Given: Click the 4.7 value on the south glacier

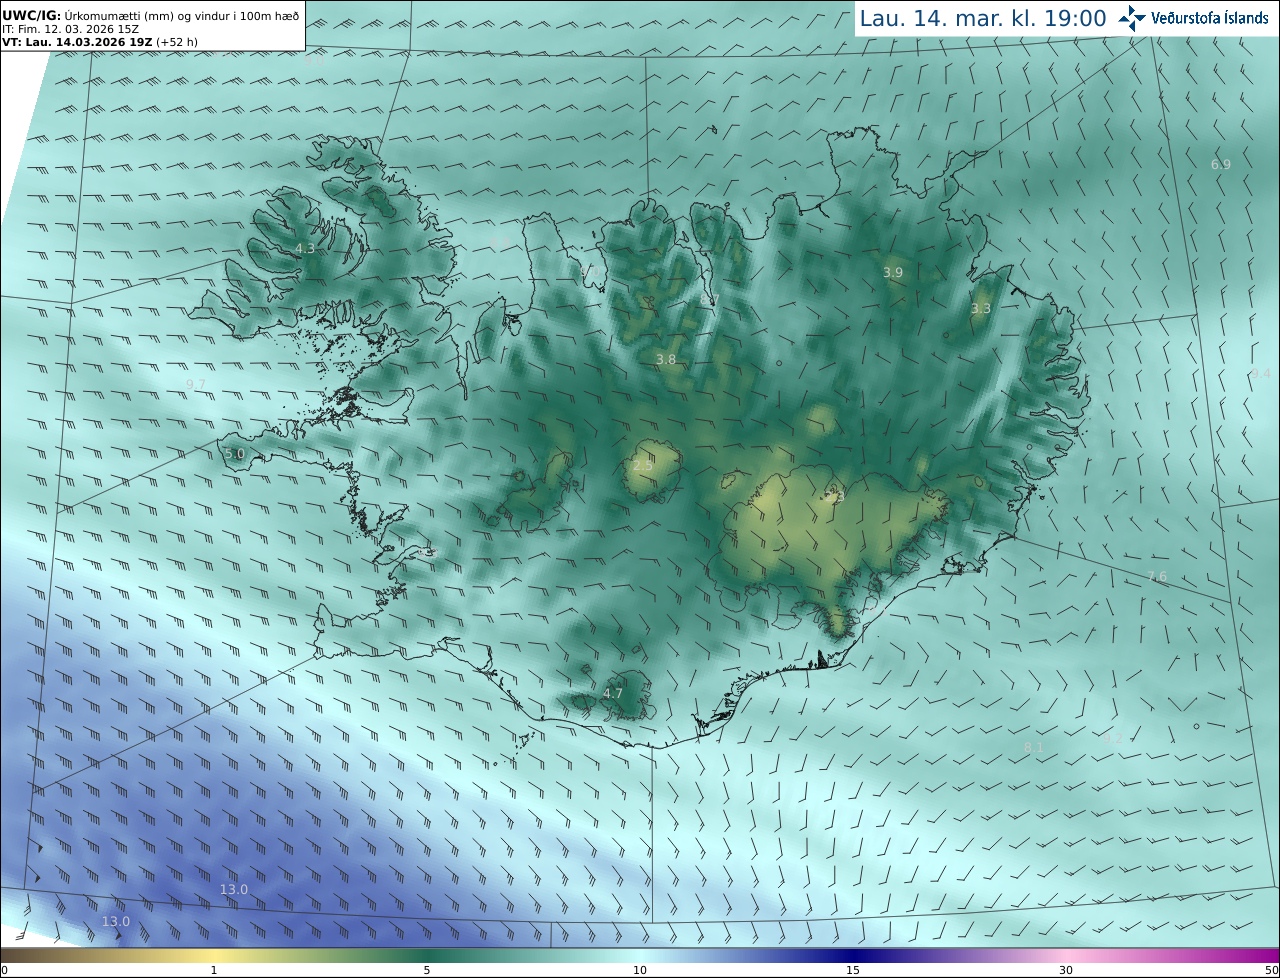Looking at the screenshot, I should point(613,693).
